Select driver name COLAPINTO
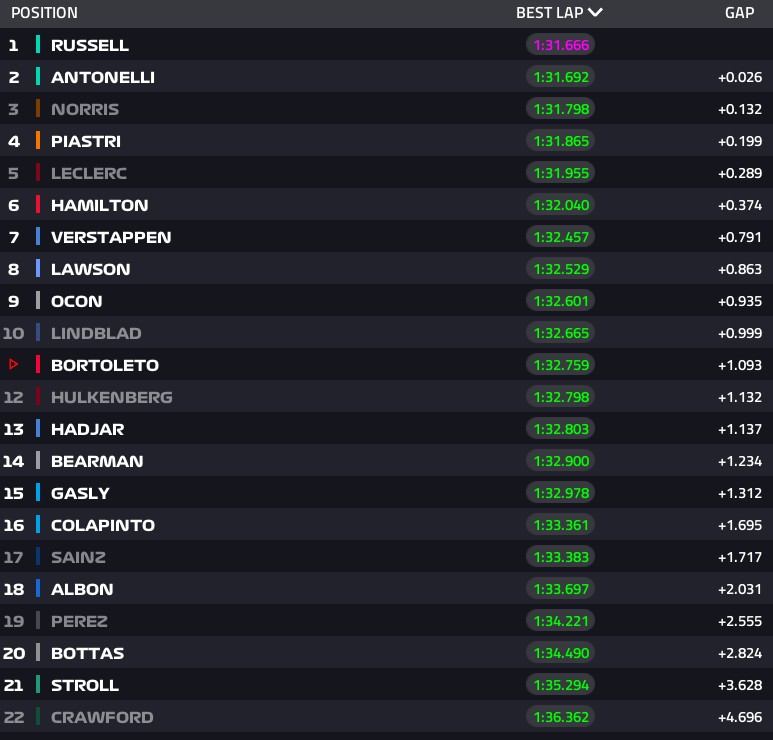The image size is (773, 740). click(x=103, y=525)
